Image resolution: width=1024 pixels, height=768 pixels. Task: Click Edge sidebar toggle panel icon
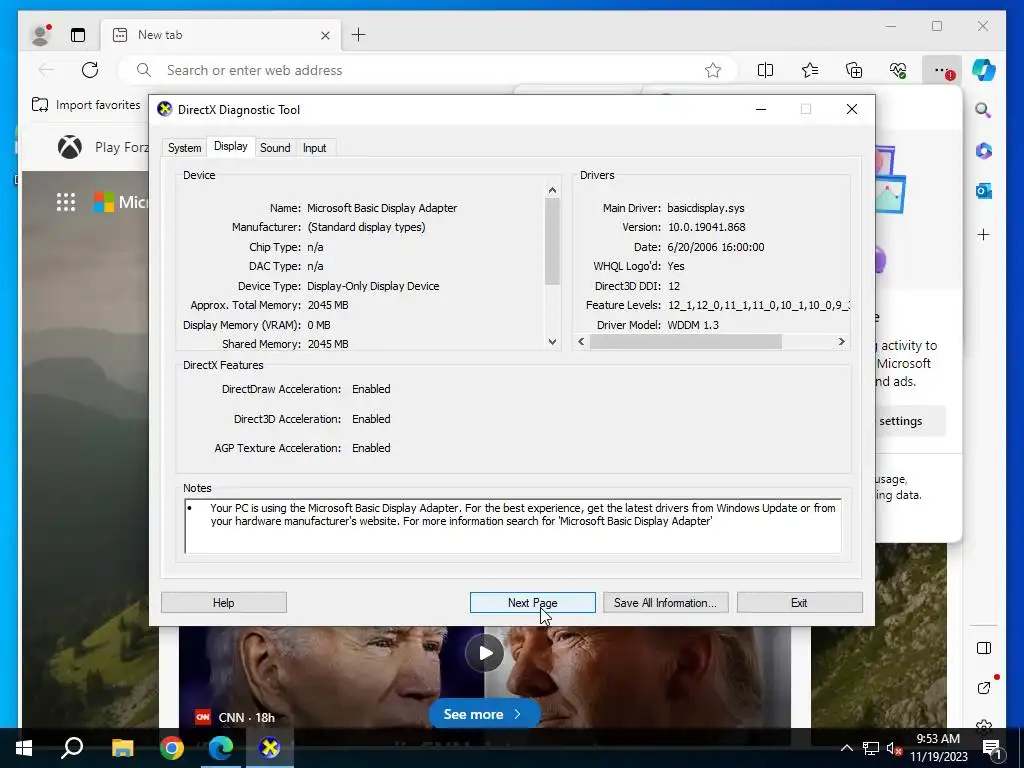click(984, 648)
